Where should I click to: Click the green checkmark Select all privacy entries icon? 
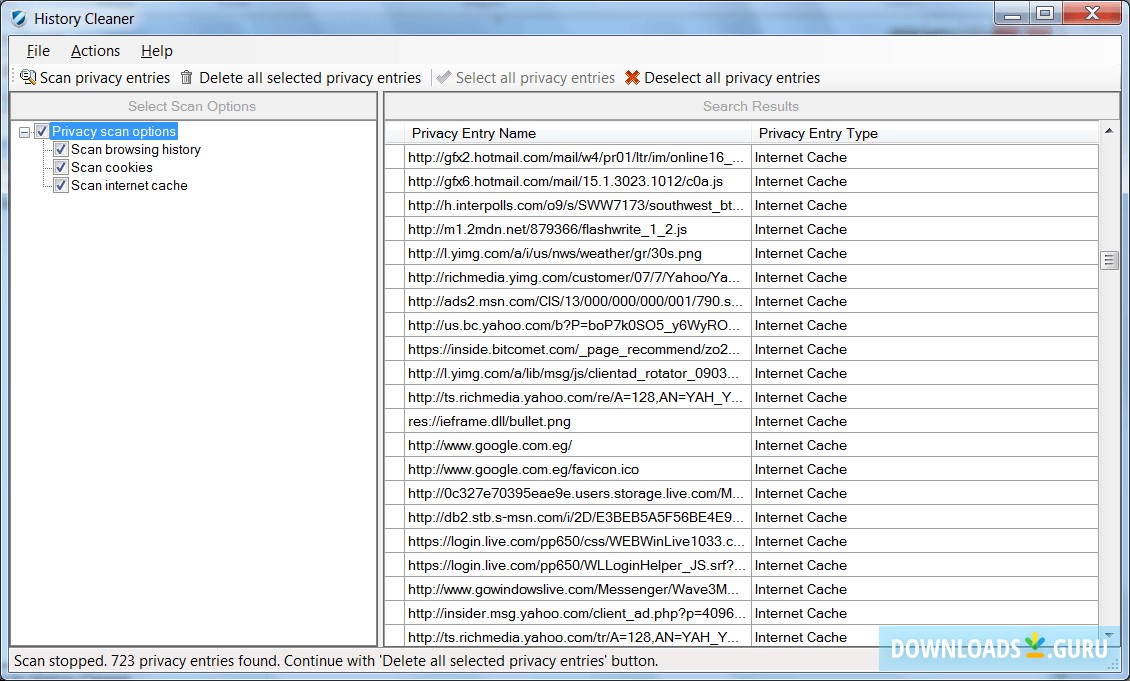(443, 77)
